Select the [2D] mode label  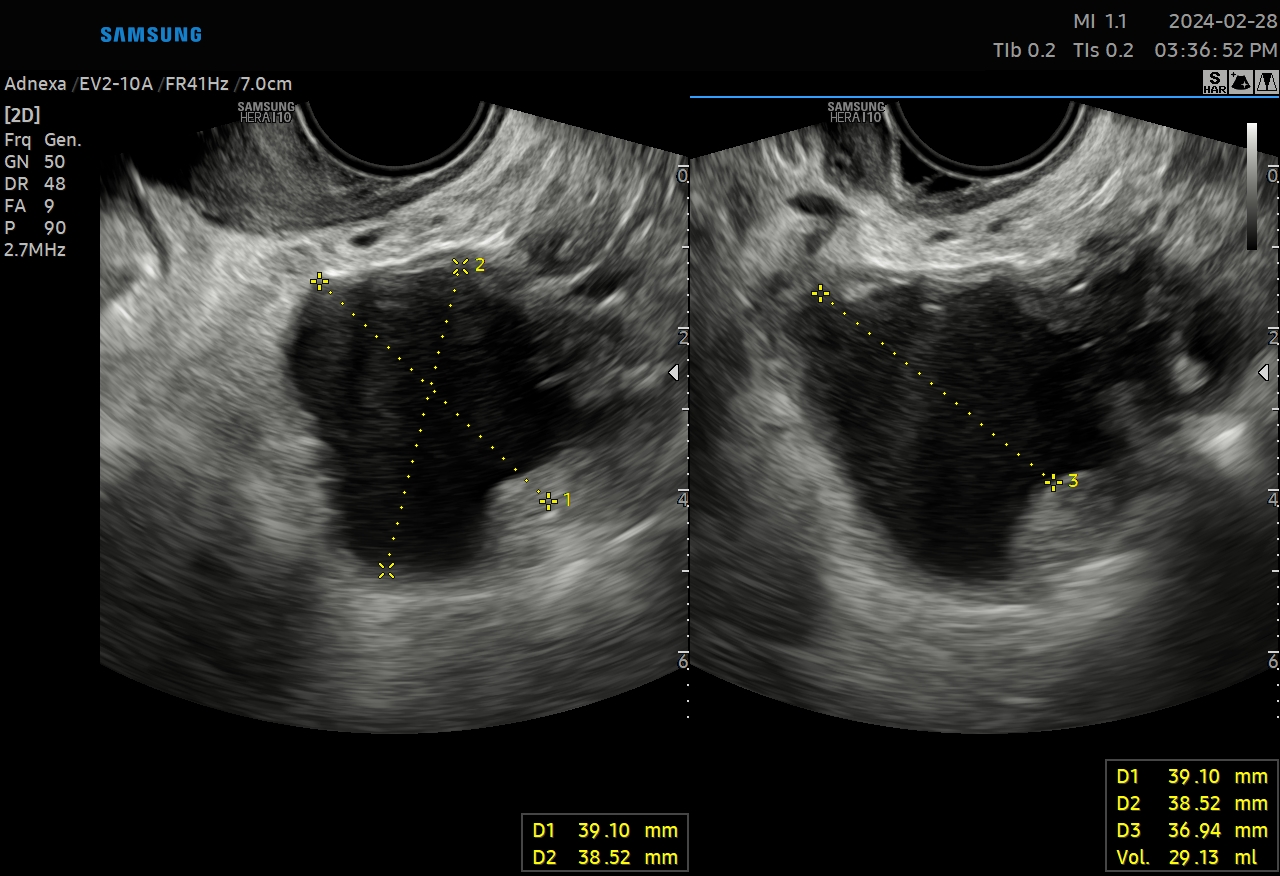tap(22, 114)
